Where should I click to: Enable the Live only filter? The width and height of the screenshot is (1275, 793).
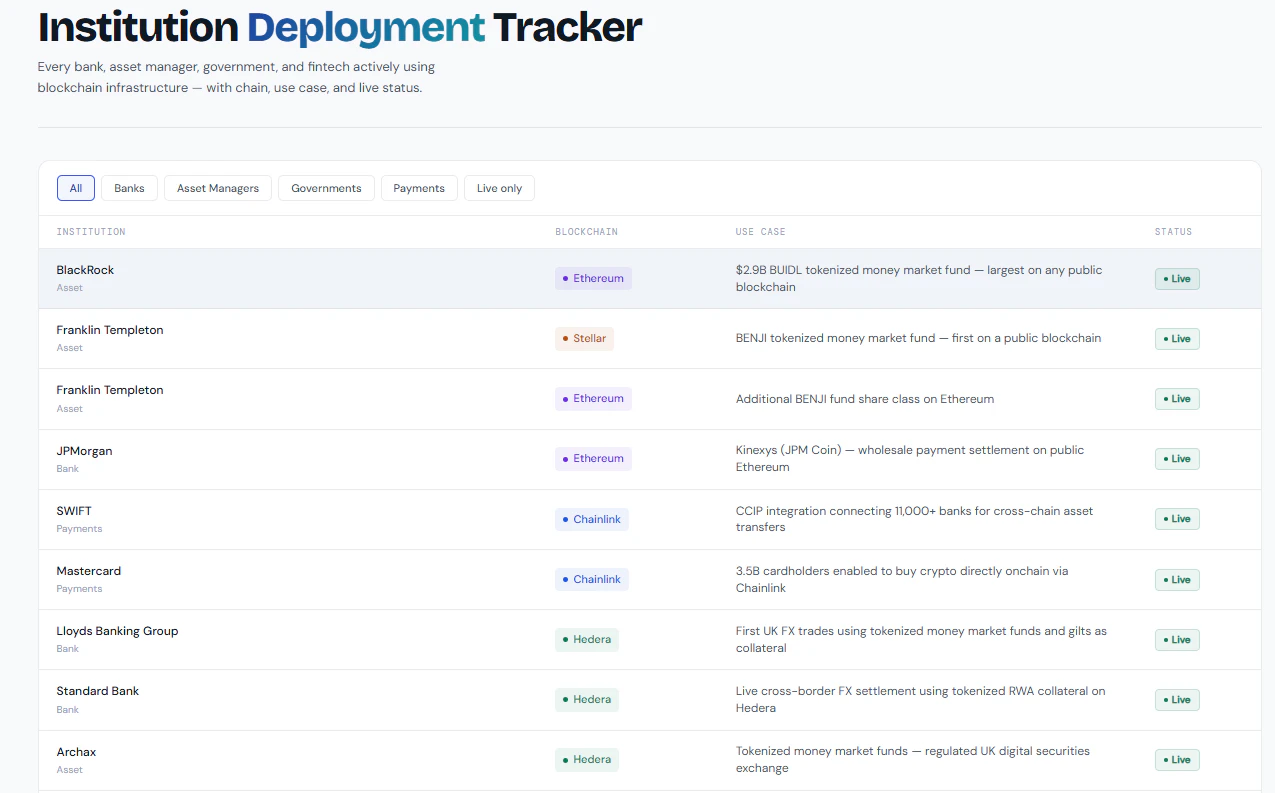(499, 187)
